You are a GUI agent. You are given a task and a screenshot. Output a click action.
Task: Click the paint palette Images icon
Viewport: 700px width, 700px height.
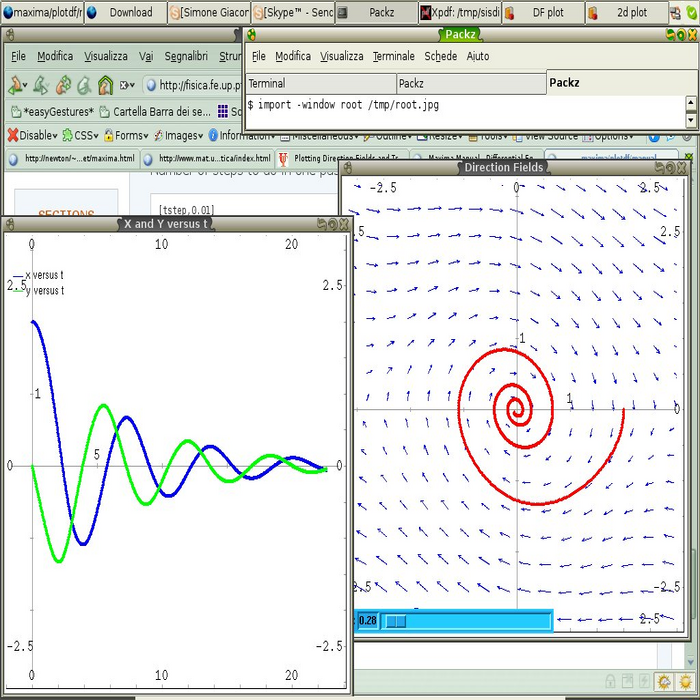click(158, 135)
